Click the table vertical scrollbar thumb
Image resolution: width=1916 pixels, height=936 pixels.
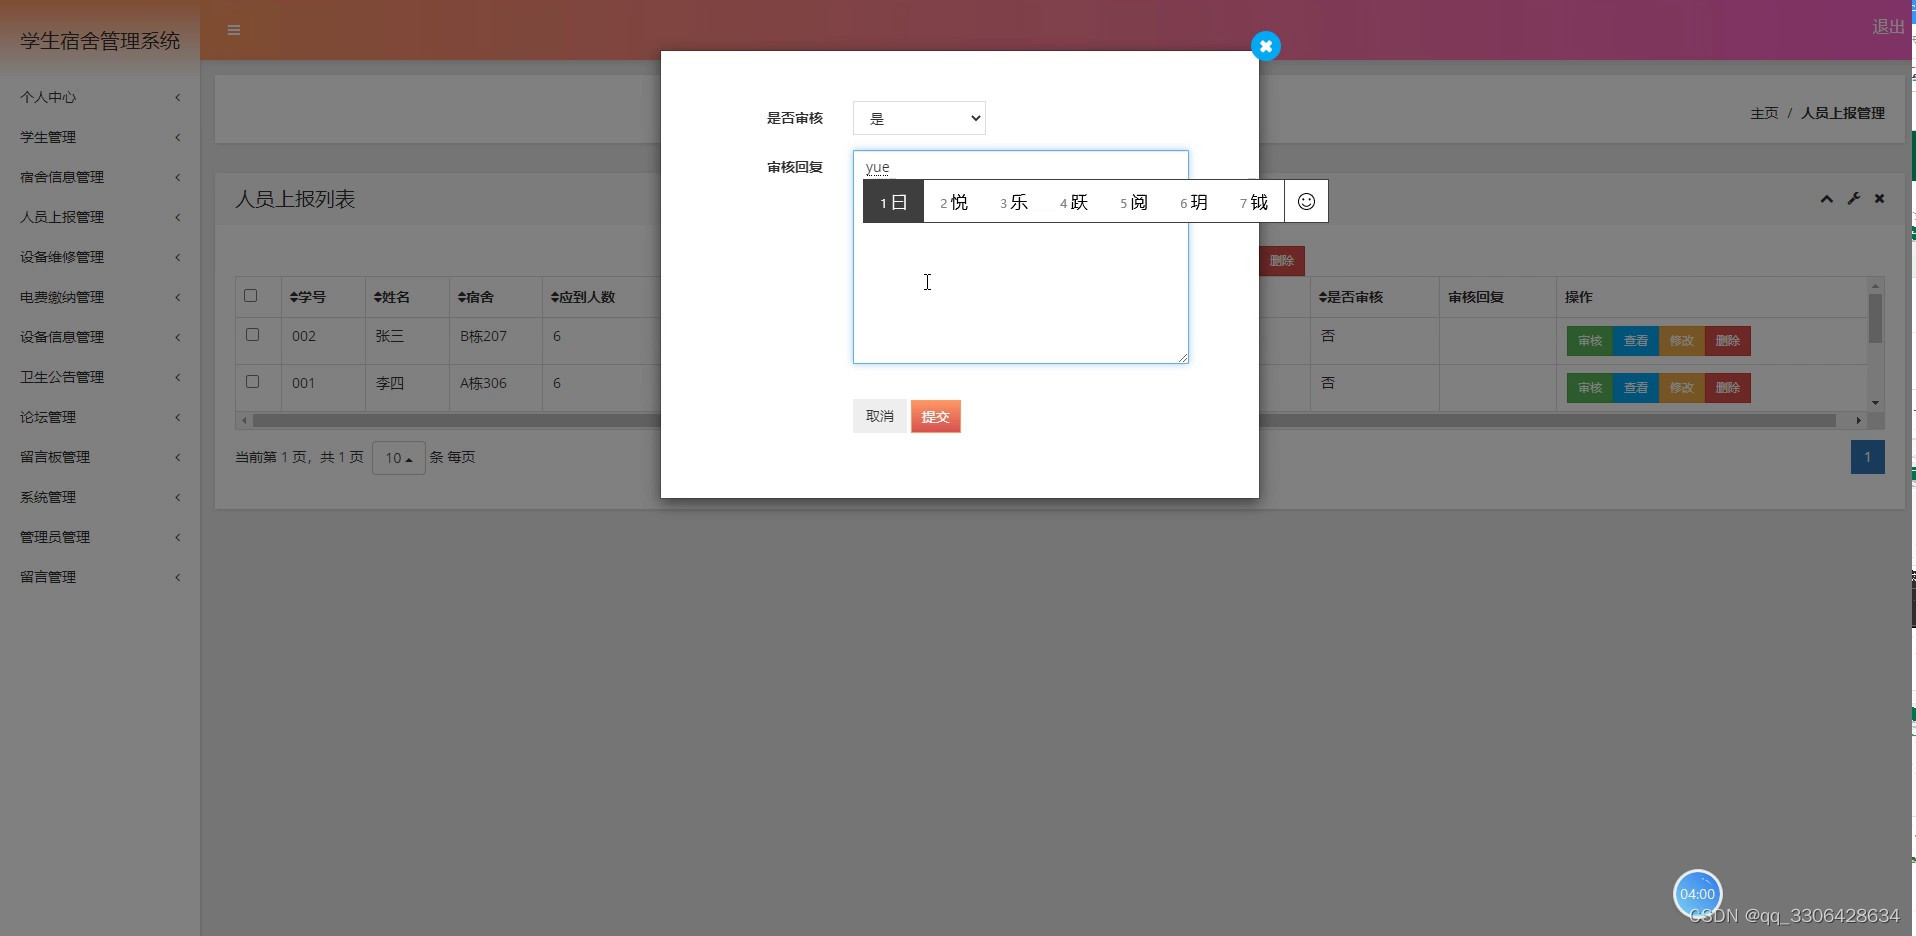coord(1875,318)
